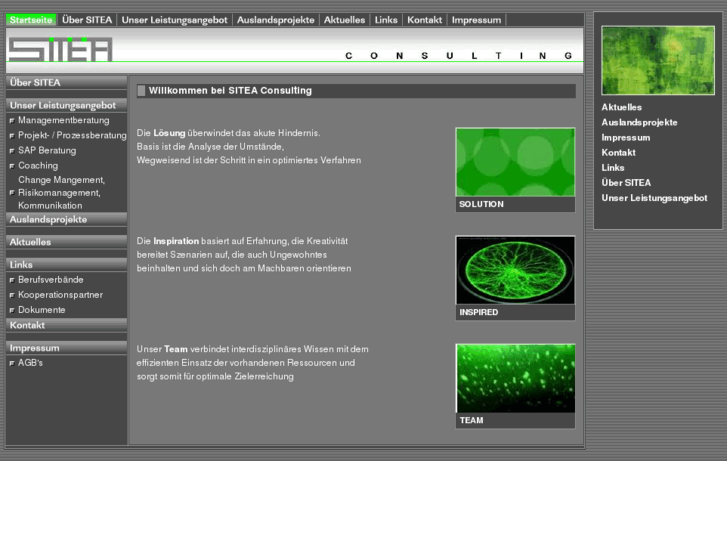Click the CONSULTING banner text
The image size is (727, 545).
(459, 56)
